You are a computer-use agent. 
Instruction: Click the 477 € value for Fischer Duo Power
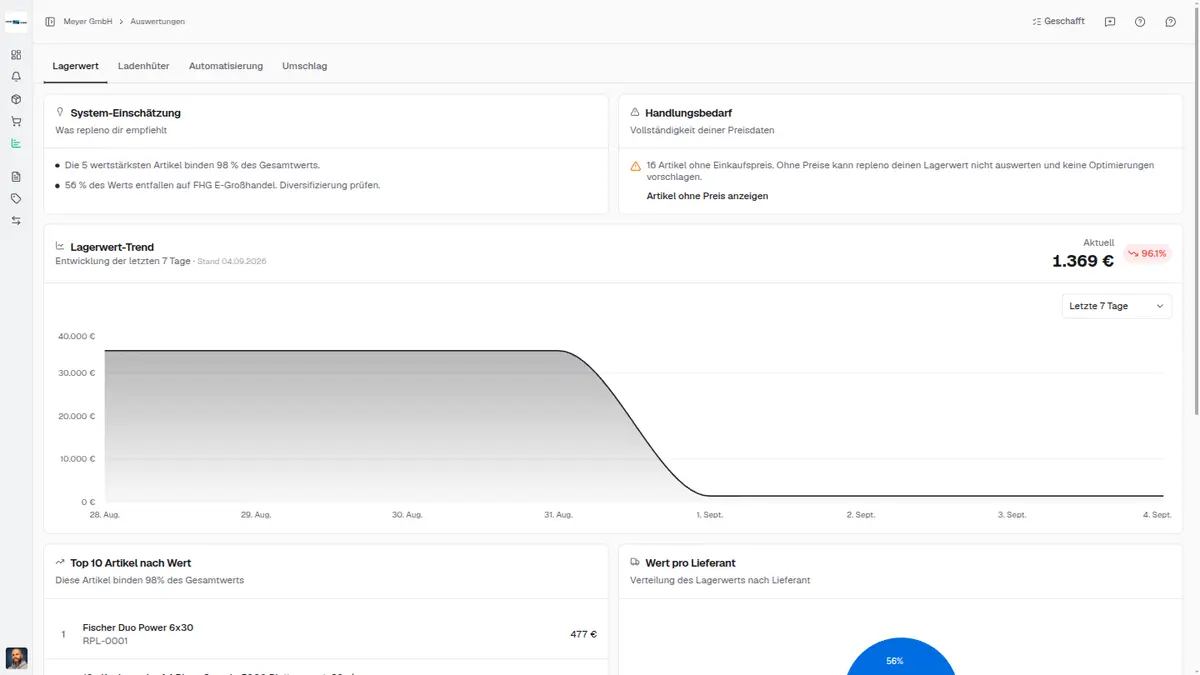584,634
